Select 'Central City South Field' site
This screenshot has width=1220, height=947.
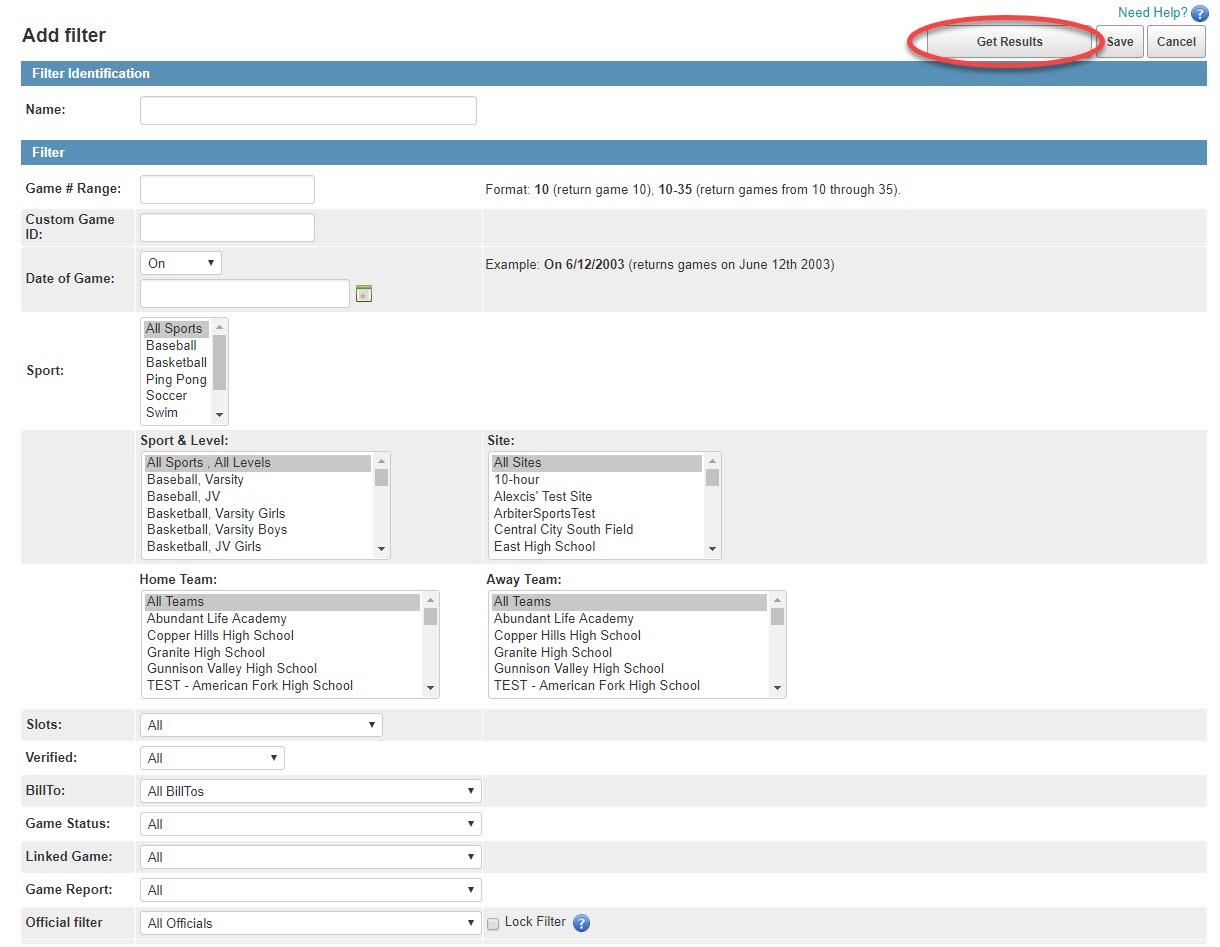point(597,530)
